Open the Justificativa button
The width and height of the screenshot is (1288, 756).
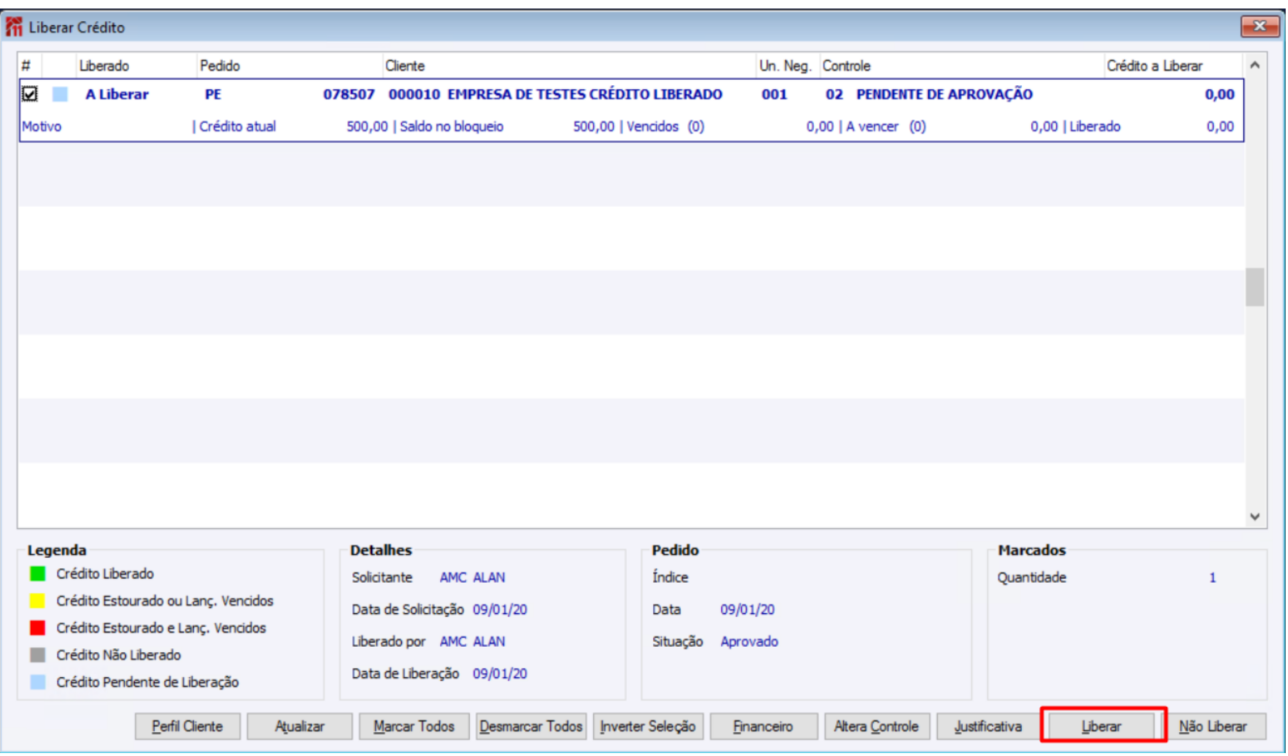tap(988, 727)
